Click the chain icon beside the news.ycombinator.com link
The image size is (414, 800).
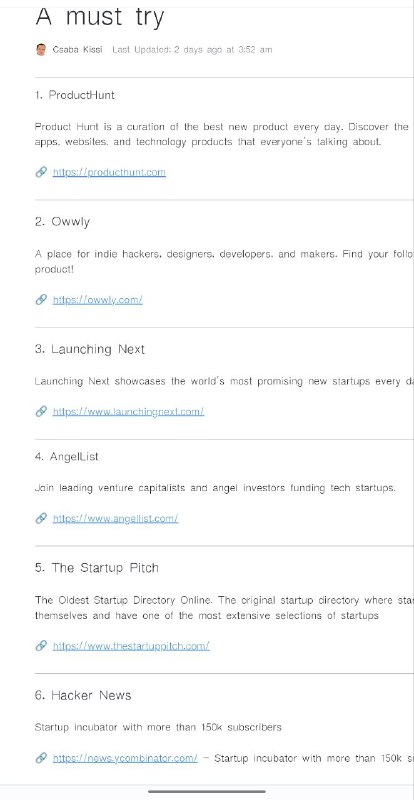point(41,758)
